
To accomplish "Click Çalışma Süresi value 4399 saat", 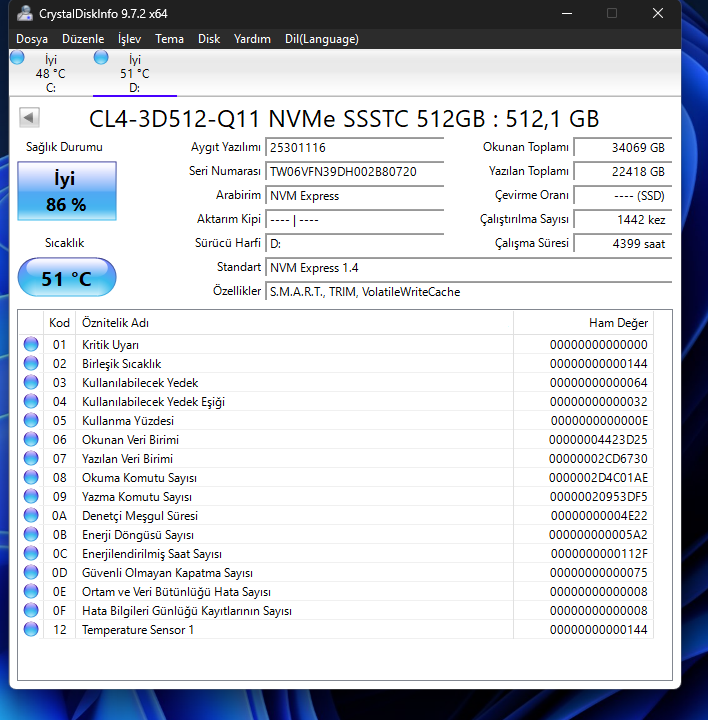I will tap(623, 244).
